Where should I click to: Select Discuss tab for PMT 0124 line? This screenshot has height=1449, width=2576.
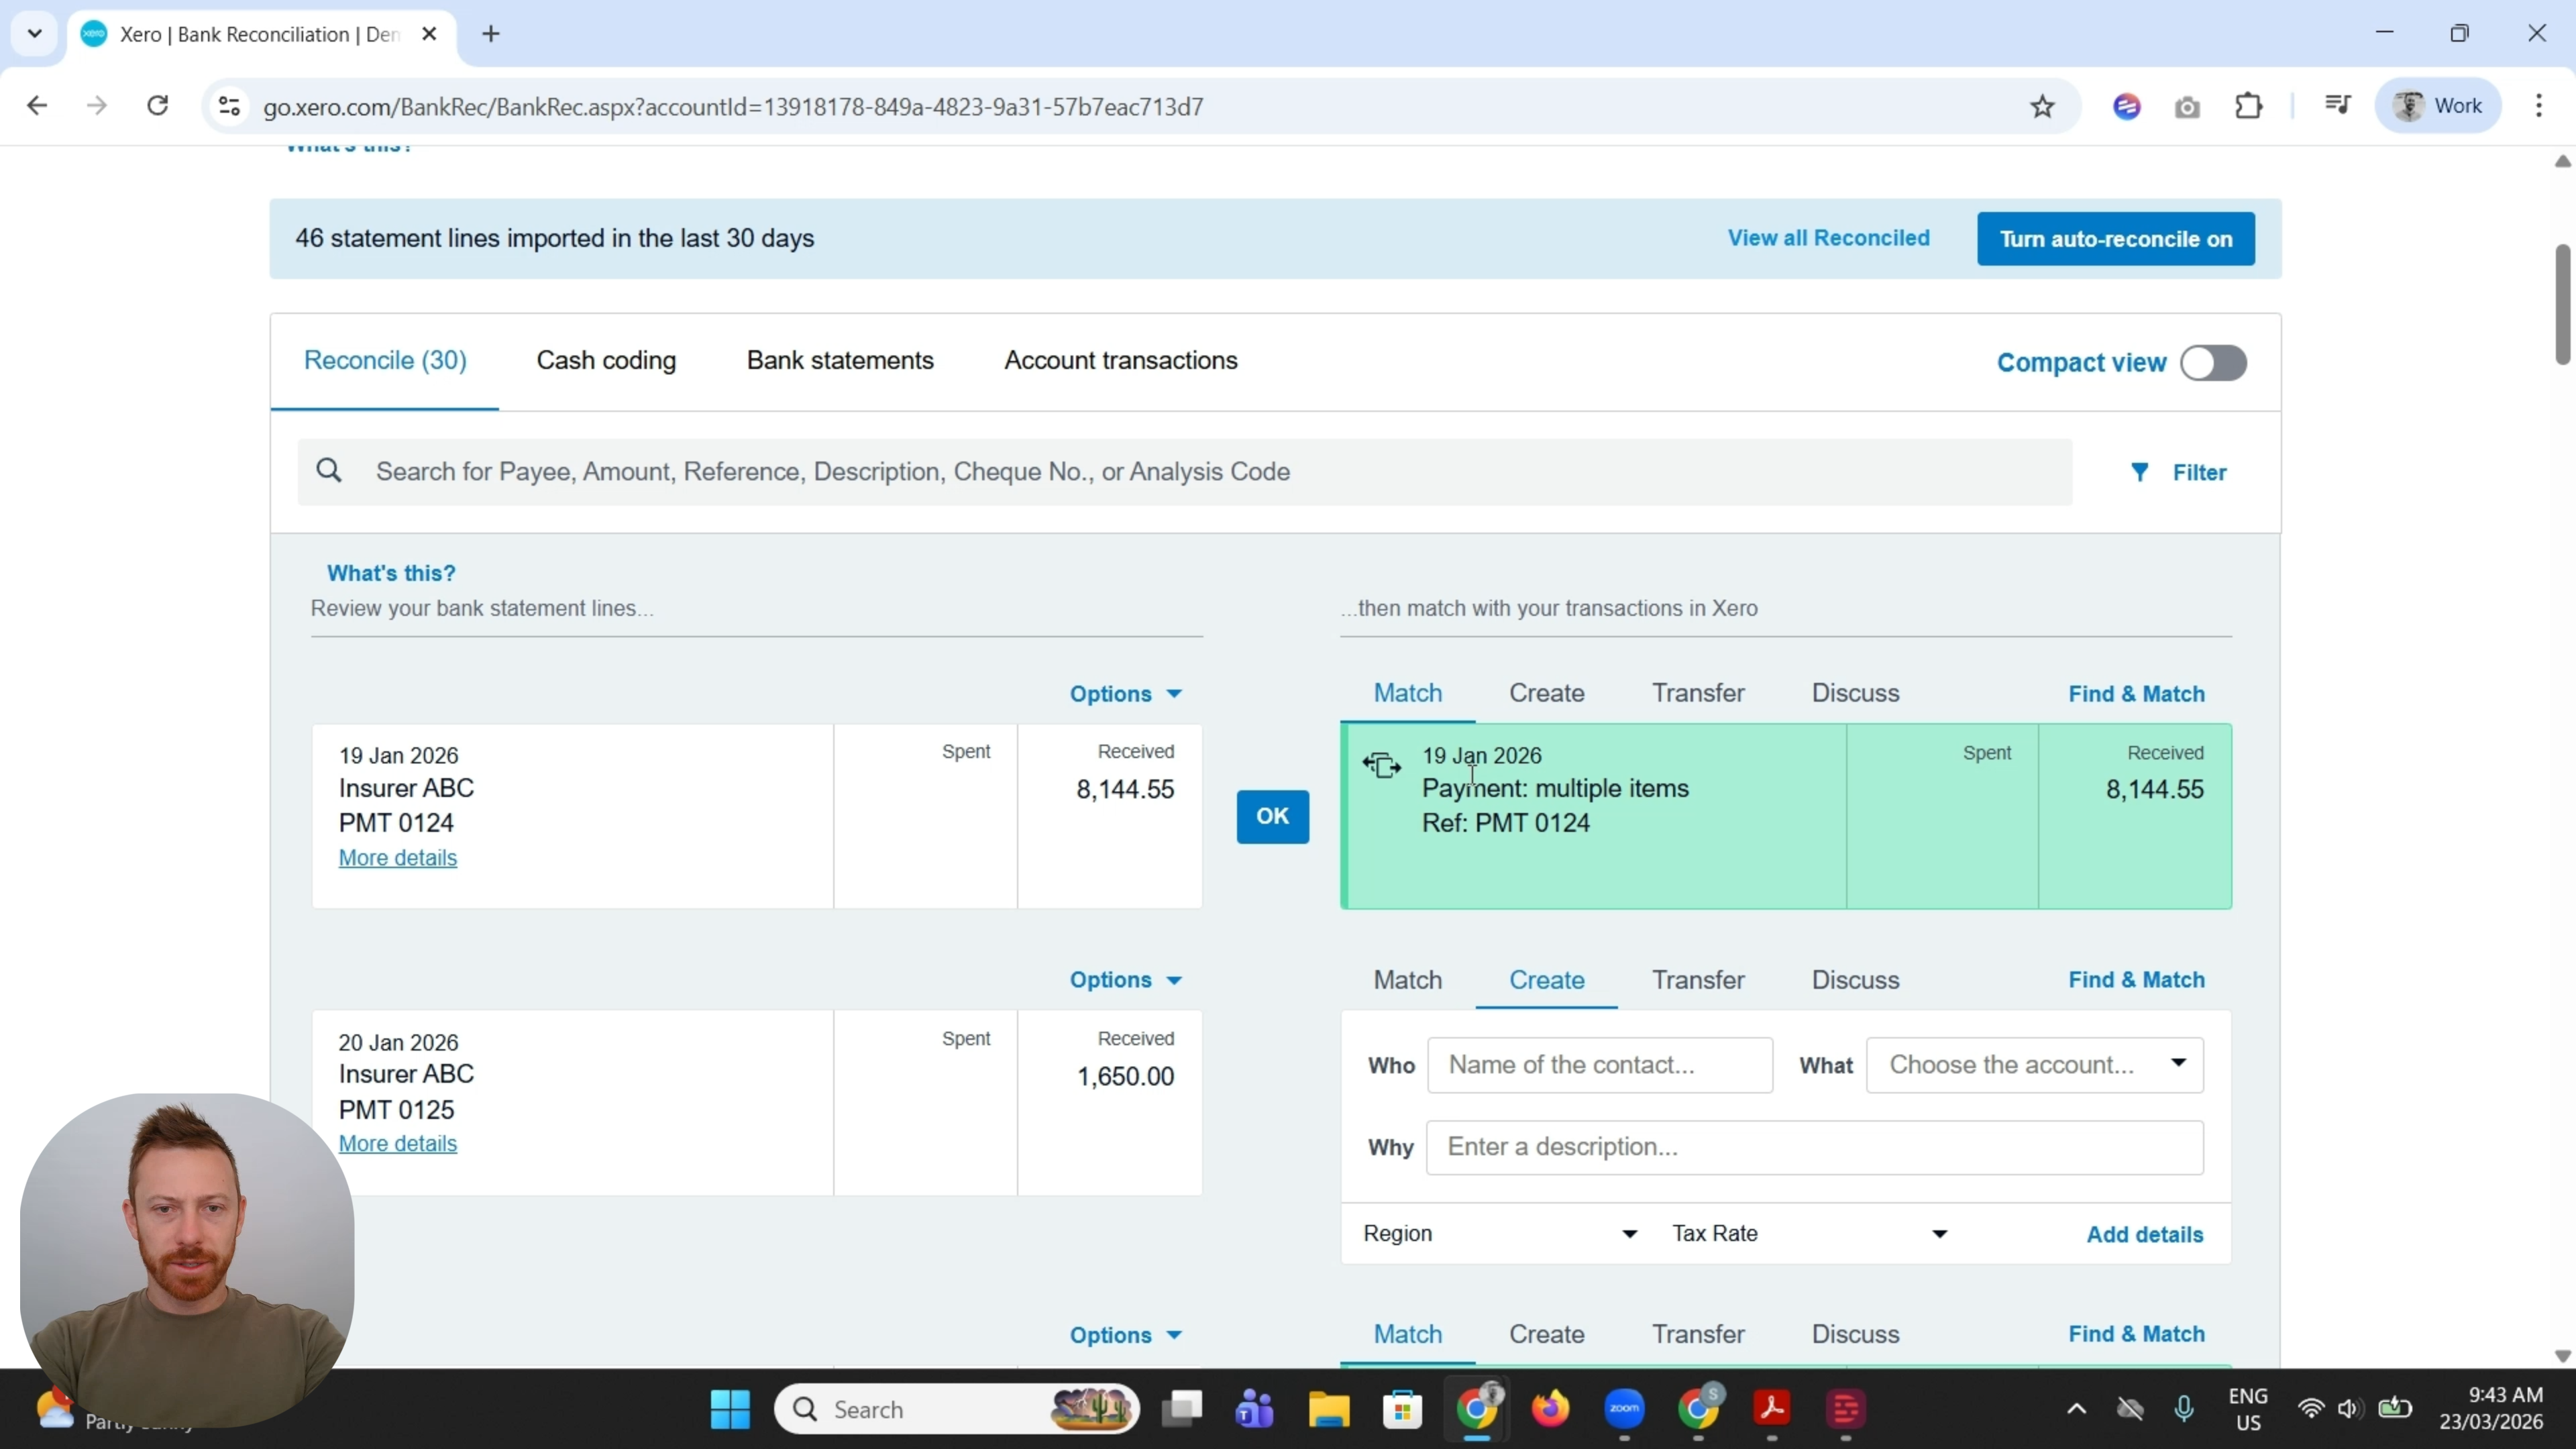(1855, 693)
